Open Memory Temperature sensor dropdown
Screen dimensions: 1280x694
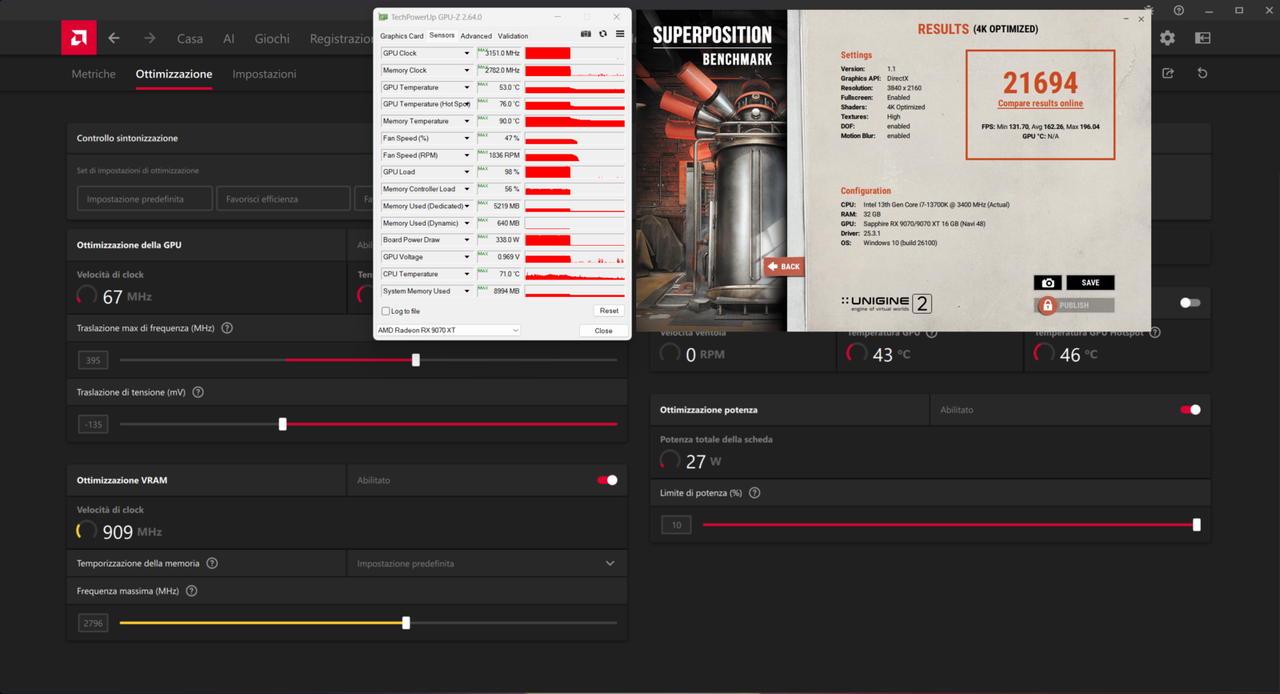pyautogui.click(x=466, y=121)
